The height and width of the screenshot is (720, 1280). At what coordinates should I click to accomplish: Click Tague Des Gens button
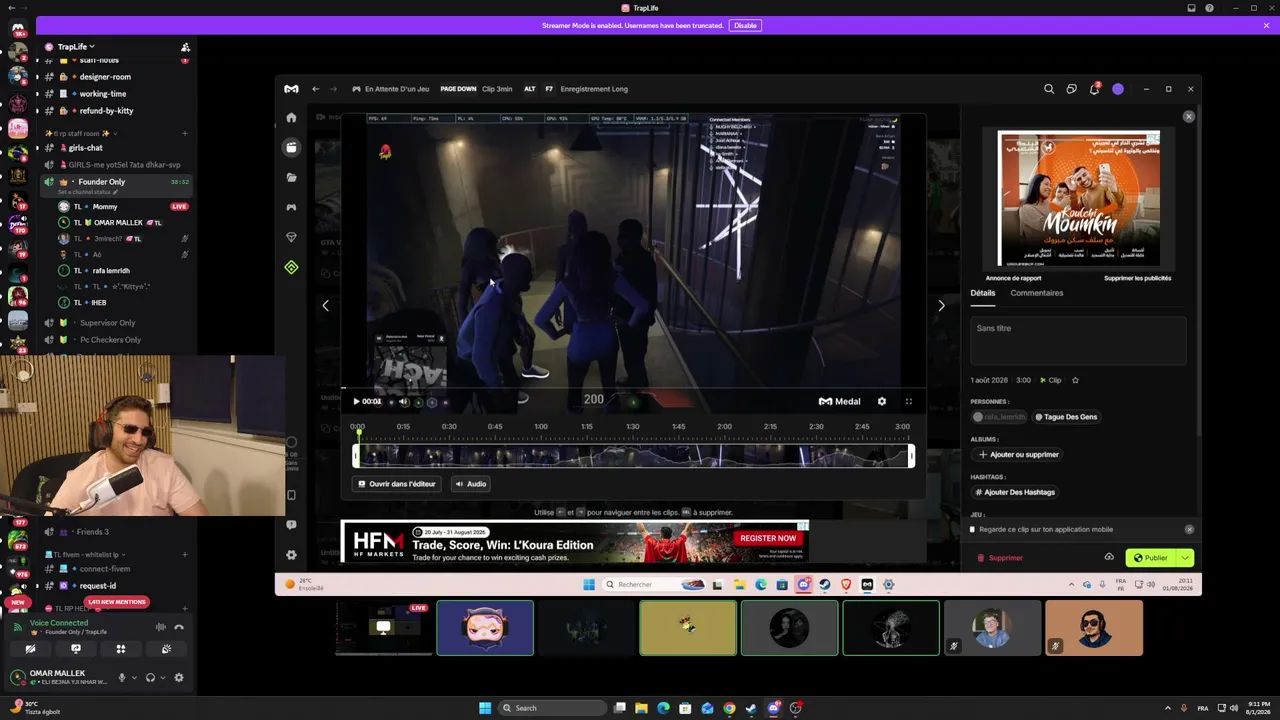pyautogui.click(x=1066, y=417)
